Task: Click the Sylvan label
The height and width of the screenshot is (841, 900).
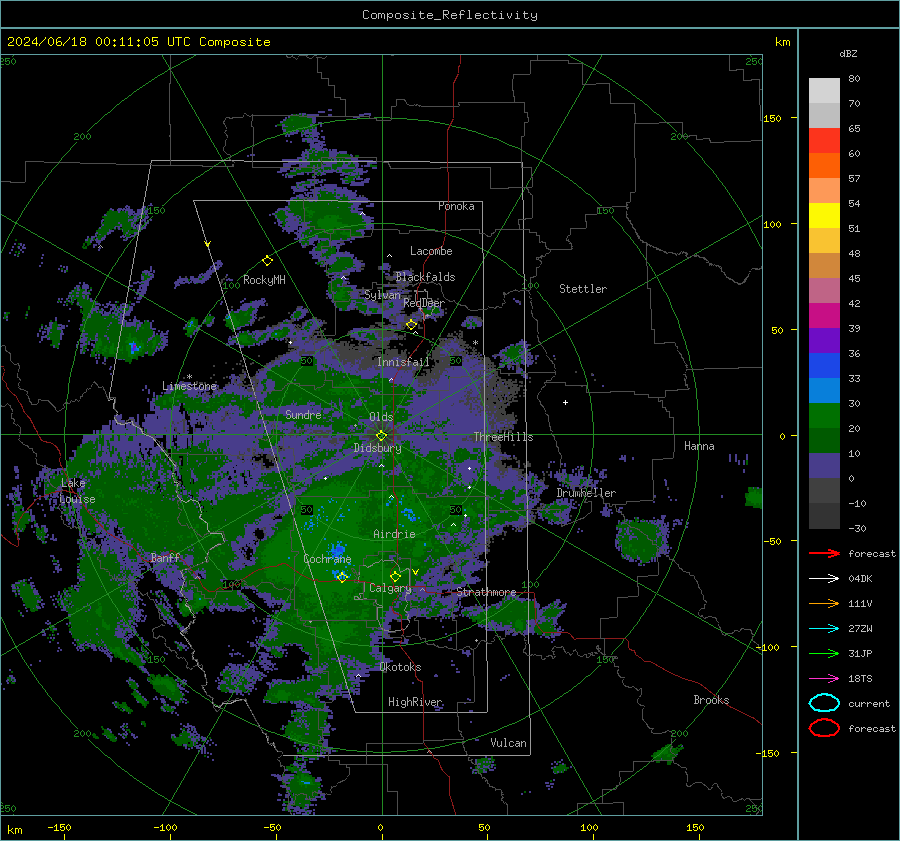Action: [x=382, y=295]
